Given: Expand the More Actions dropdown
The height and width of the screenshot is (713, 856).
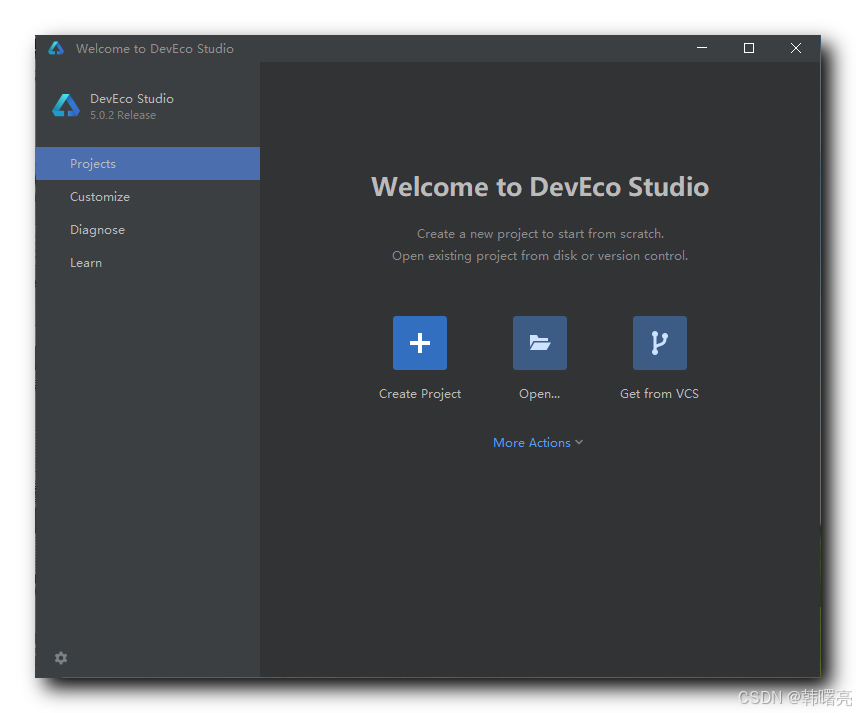Looking at the screenshot, I should (538, 443).
